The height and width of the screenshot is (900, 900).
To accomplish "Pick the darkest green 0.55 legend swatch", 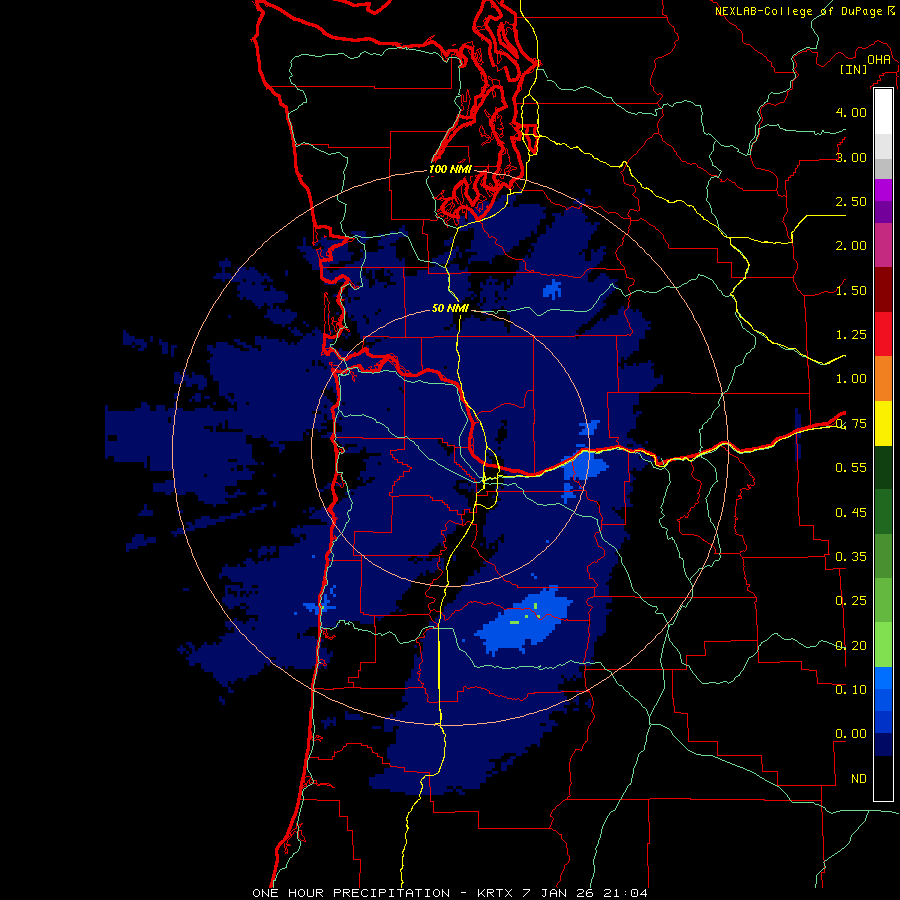I will (883, 467).
